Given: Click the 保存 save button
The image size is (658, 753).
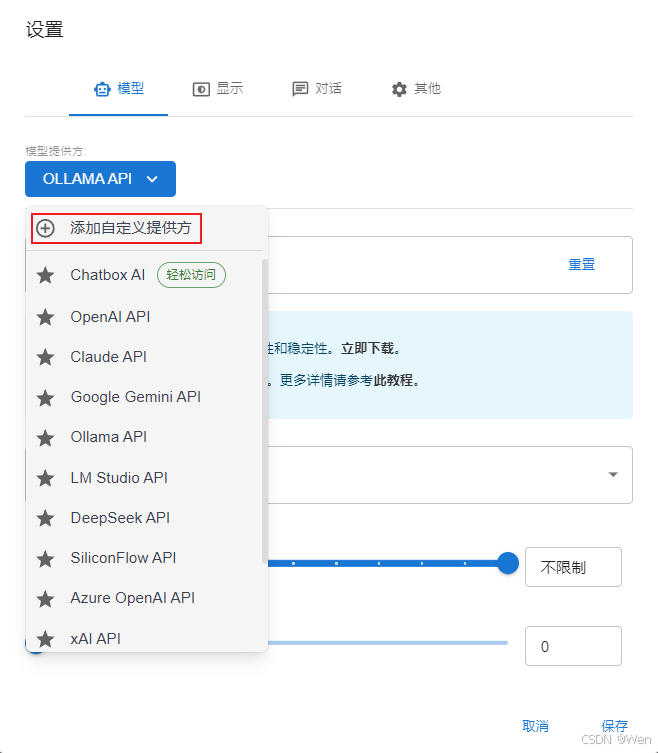Looking at the screenshot, I should coord(615,726).
